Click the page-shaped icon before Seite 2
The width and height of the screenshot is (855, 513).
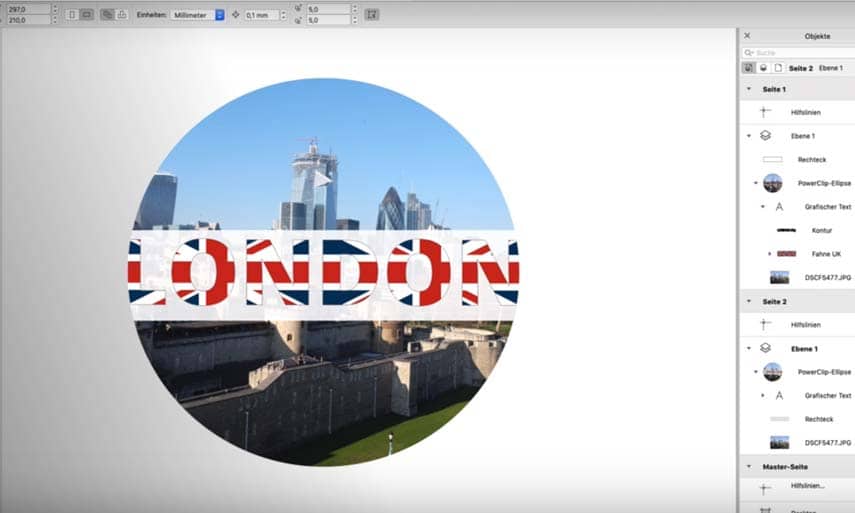click(778, 68)
